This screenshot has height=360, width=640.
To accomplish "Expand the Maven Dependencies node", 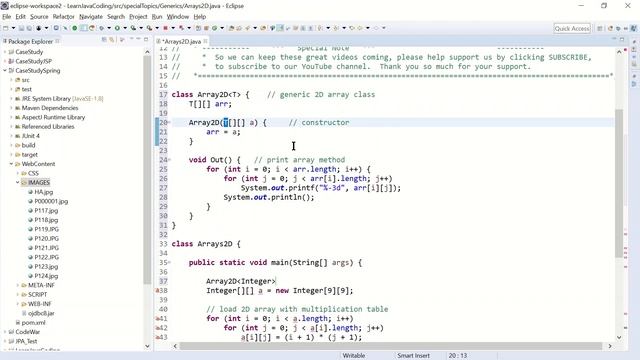I will point(11,108).
